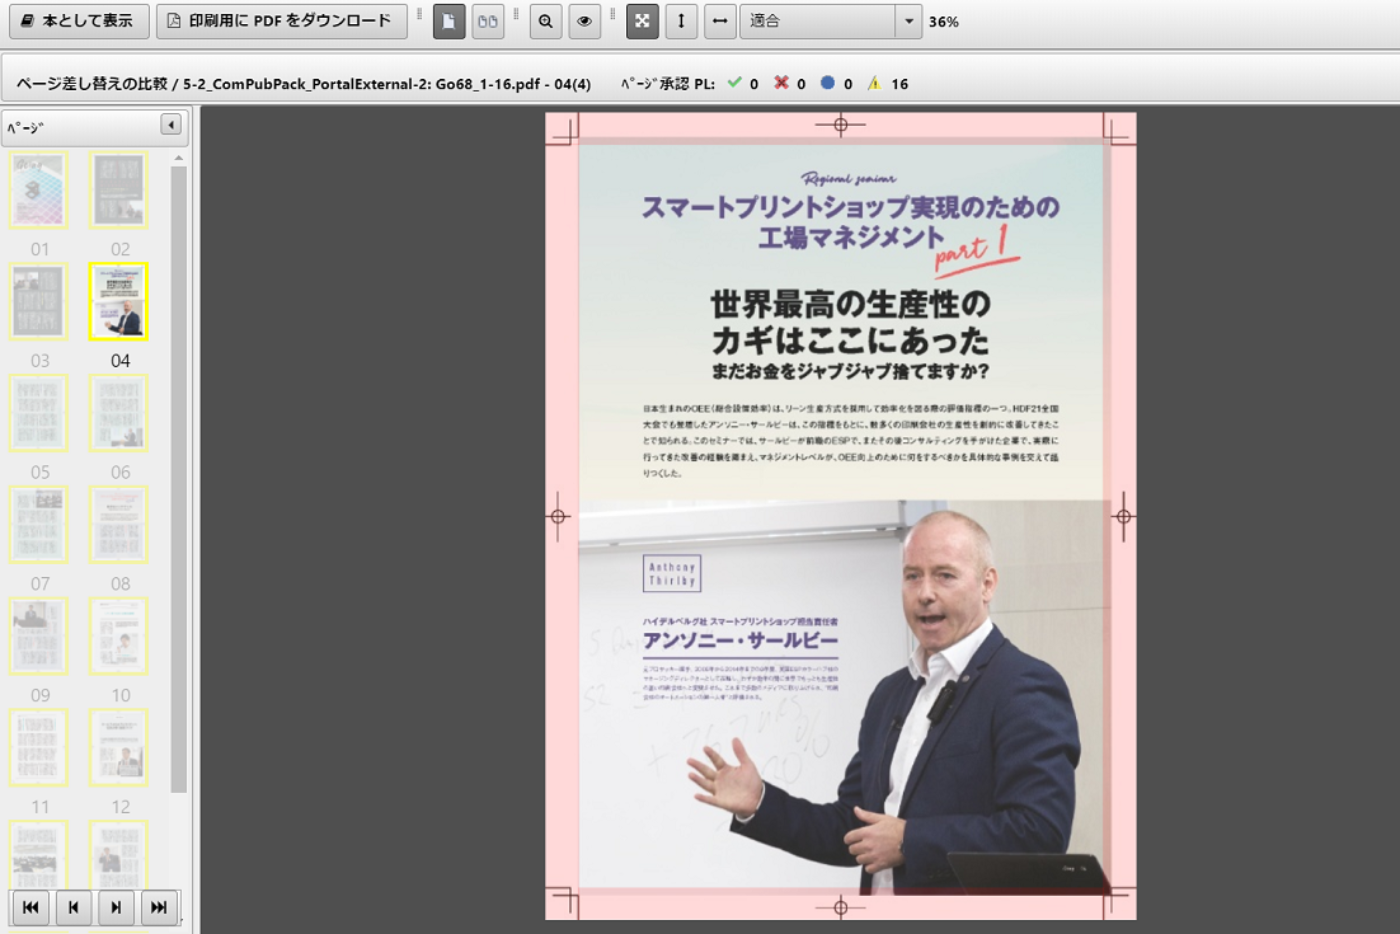Click the scroll-up arrow of thumbnail list
The image size is (1400, 934).
pyautogui.click(x=179, y=158)
